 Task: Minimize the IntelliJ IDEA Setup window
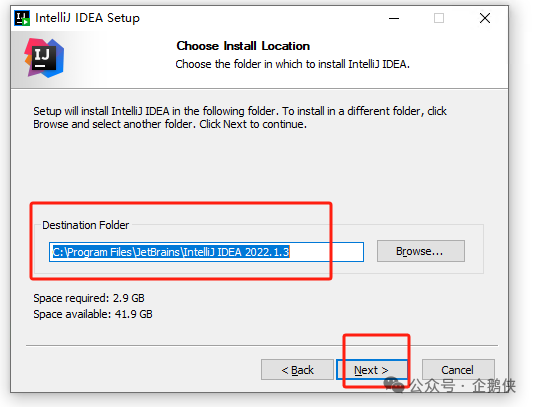(394, 18)
